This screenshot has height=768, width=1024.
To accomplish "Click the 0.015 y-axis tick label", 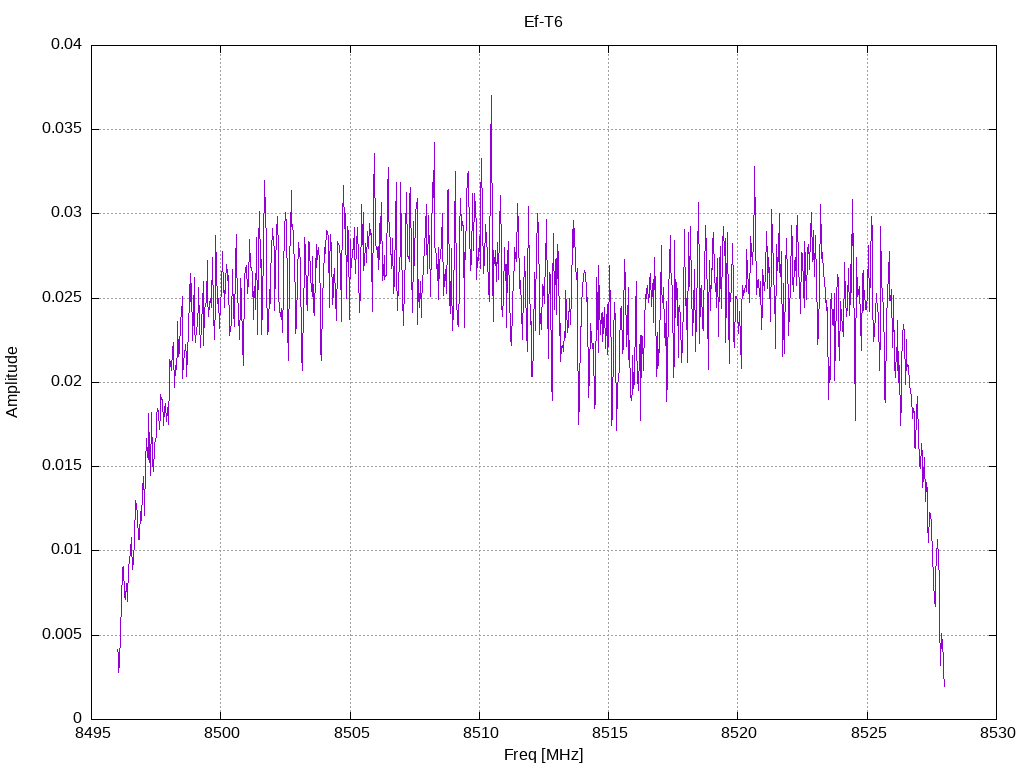I will (x=62, y=466).
